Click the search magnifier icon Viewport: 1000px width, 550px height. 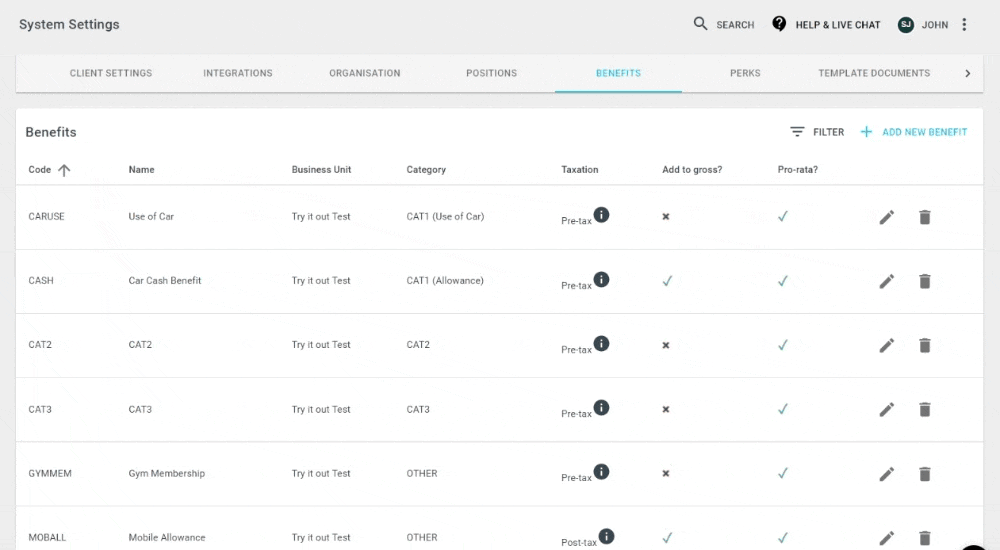coord(700,24)
